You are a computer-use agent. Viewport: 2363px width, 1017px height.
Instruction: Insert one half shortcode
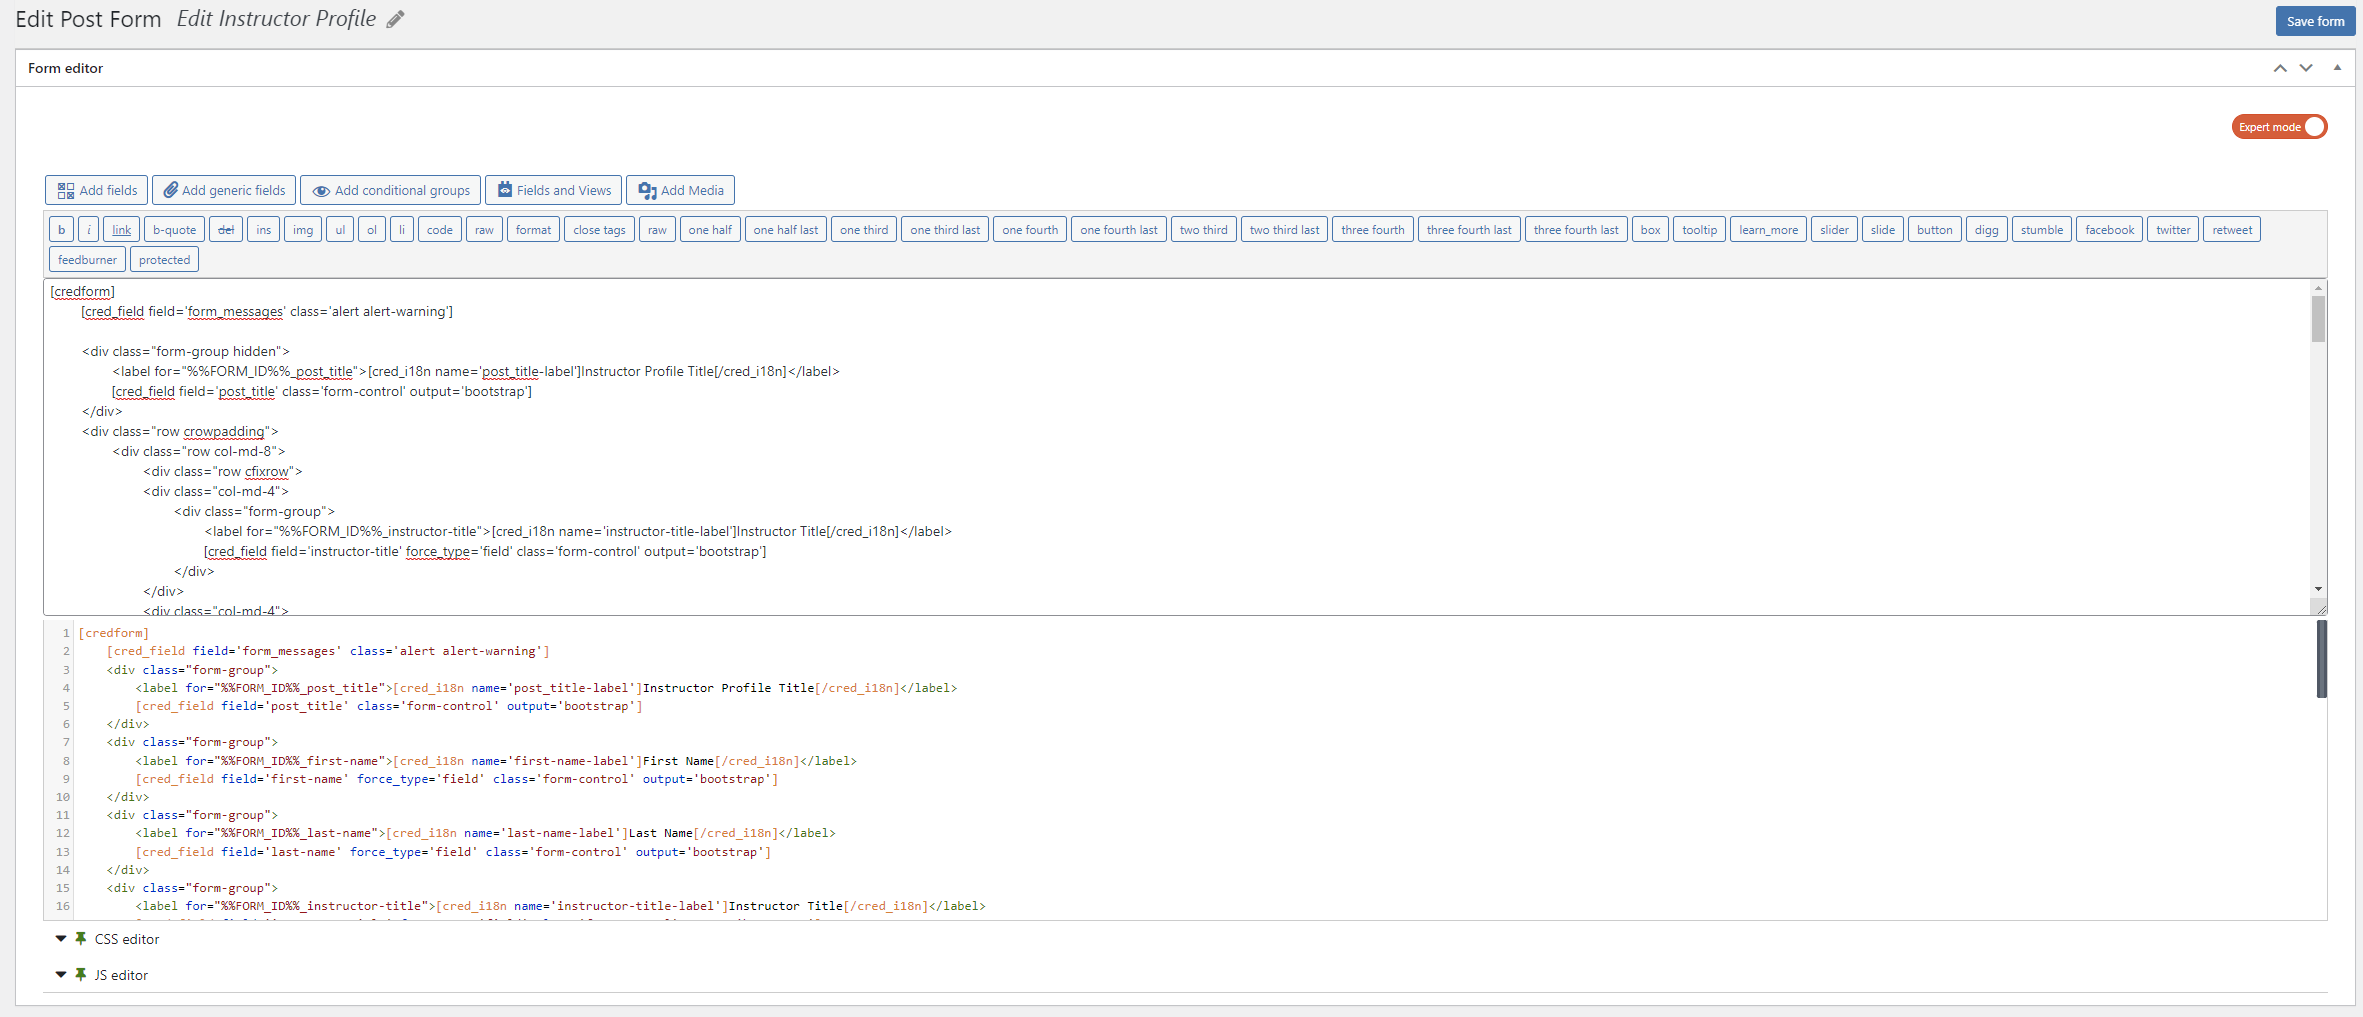click(x=710, y=230)
